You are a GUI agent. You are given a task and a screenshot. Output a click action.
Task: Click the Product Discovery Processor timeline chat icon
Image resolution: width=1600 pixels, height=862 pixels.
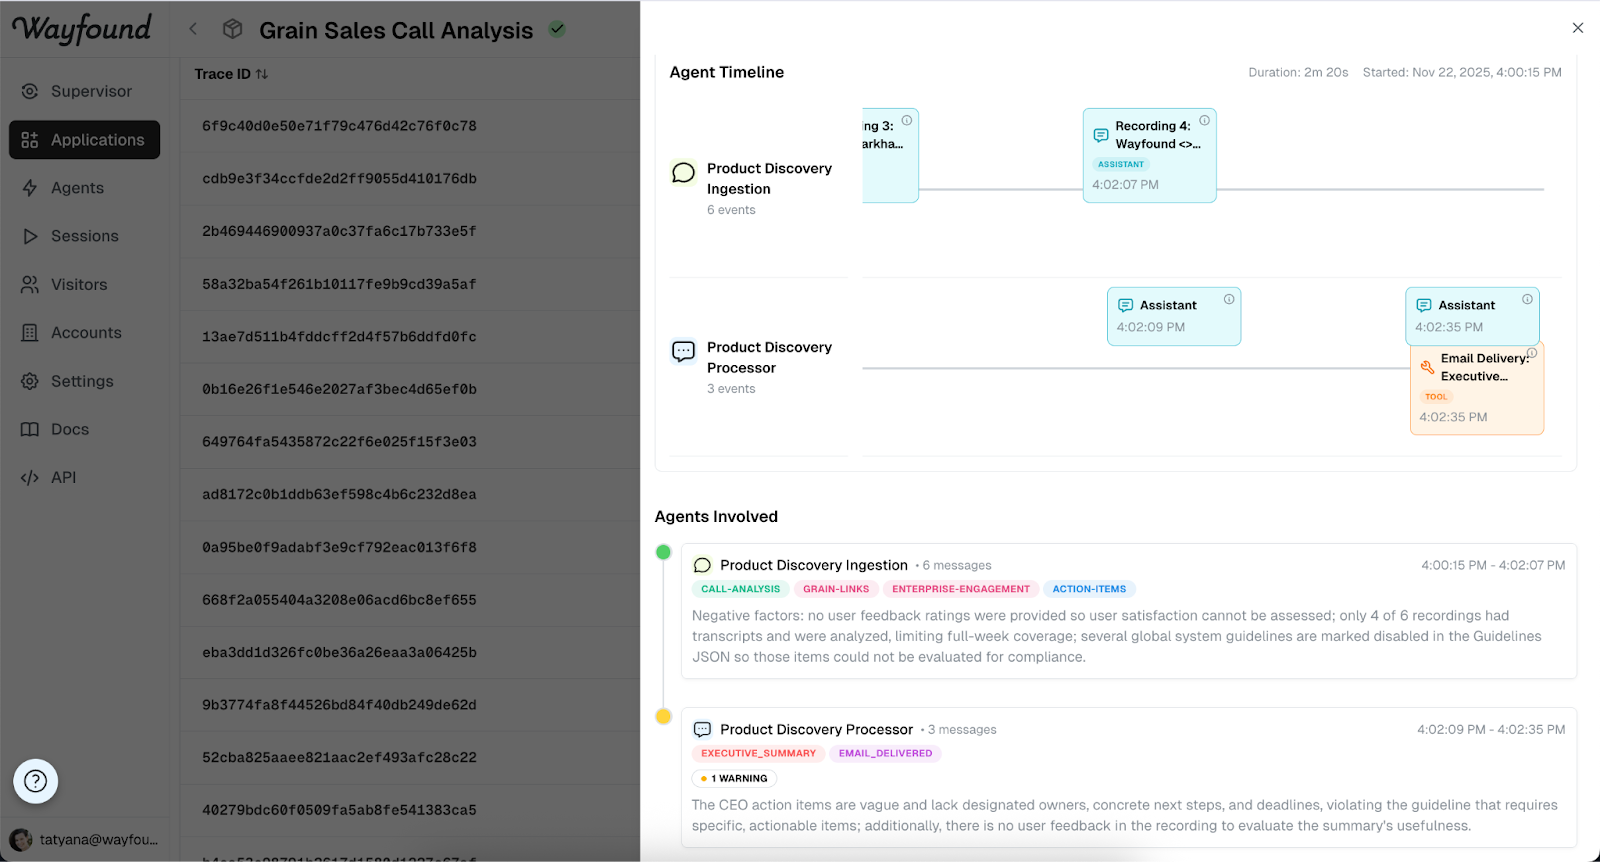pos(683,351)
